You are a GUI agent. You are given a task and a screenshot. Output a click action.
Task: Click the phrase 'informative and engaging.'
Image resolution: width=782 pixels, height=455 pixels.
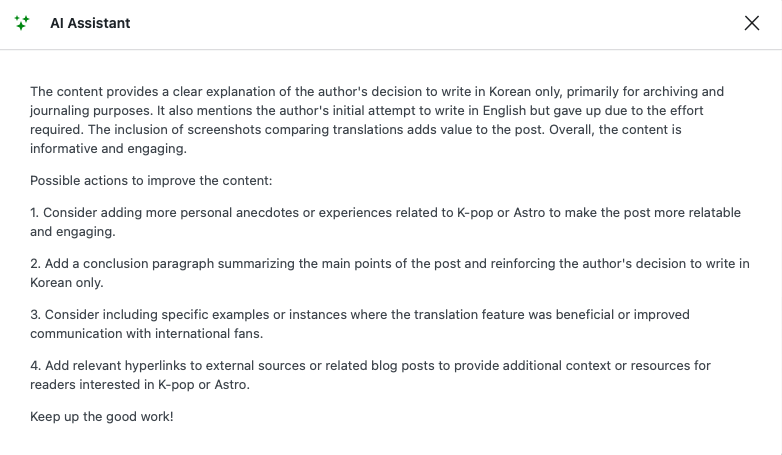click(x=108, y=149)
